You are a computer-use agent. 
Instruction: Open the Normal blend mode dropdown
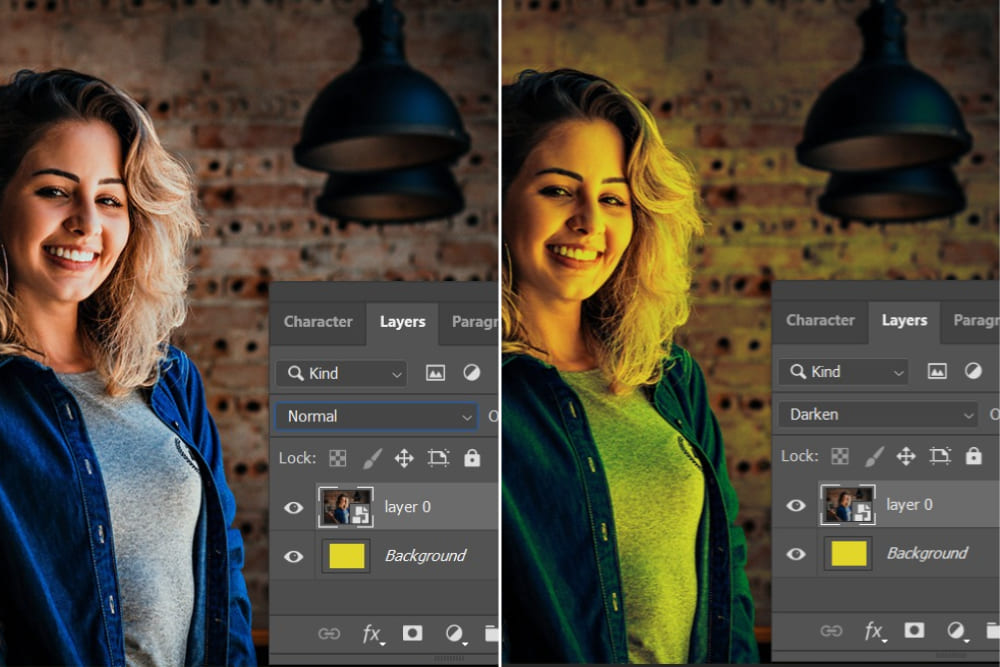pos(375,416)
